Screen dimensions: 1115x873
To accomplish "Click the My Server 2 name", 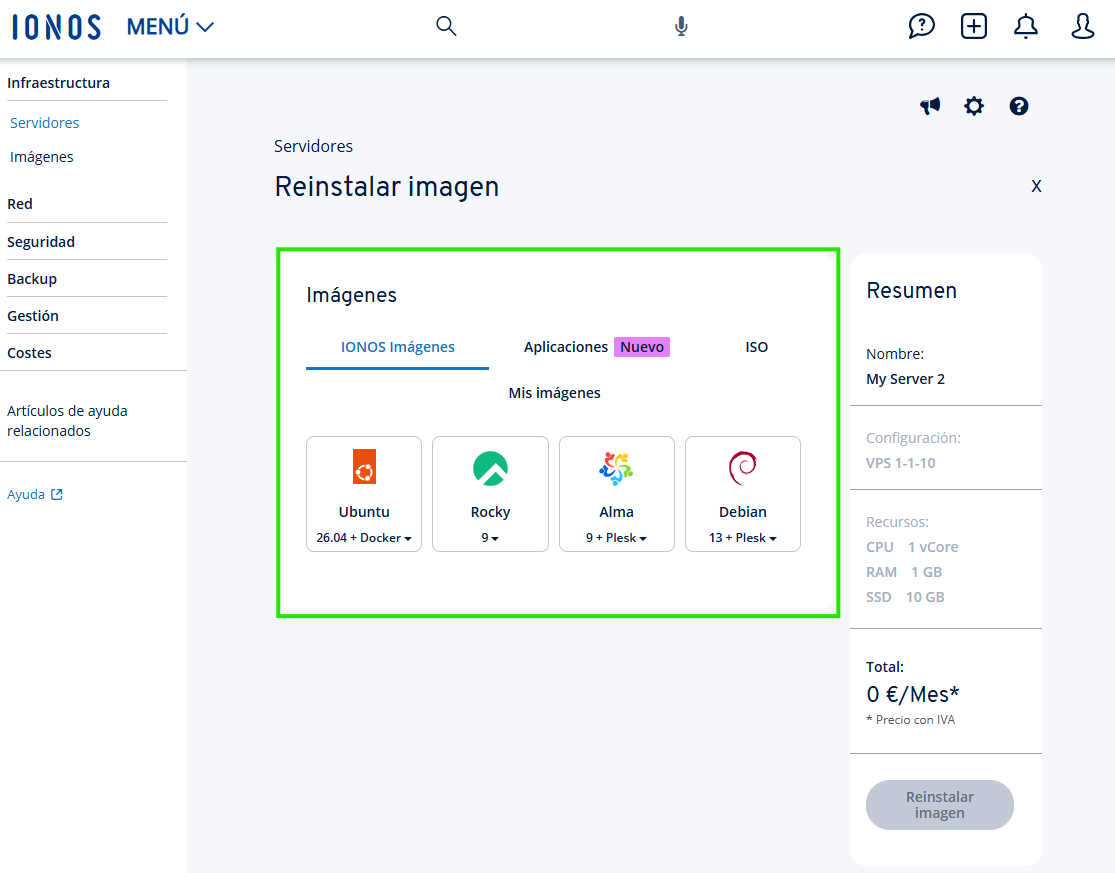I will [905, 379].
